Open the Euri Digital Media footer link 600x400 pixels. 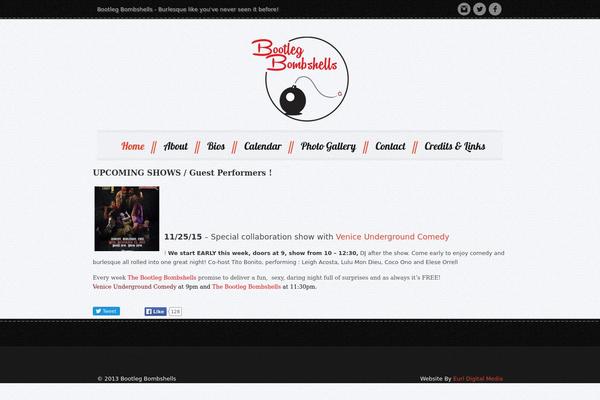(x=478, y=379)
